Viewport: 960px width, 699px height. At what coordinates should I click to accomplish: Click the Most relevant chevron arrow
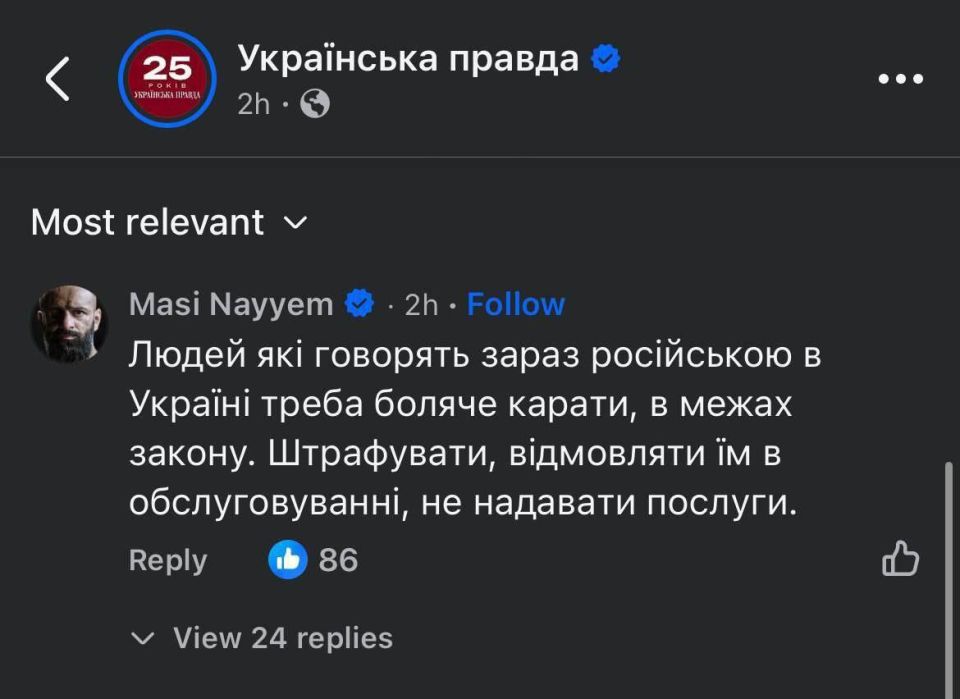click(x=294, y=225)
